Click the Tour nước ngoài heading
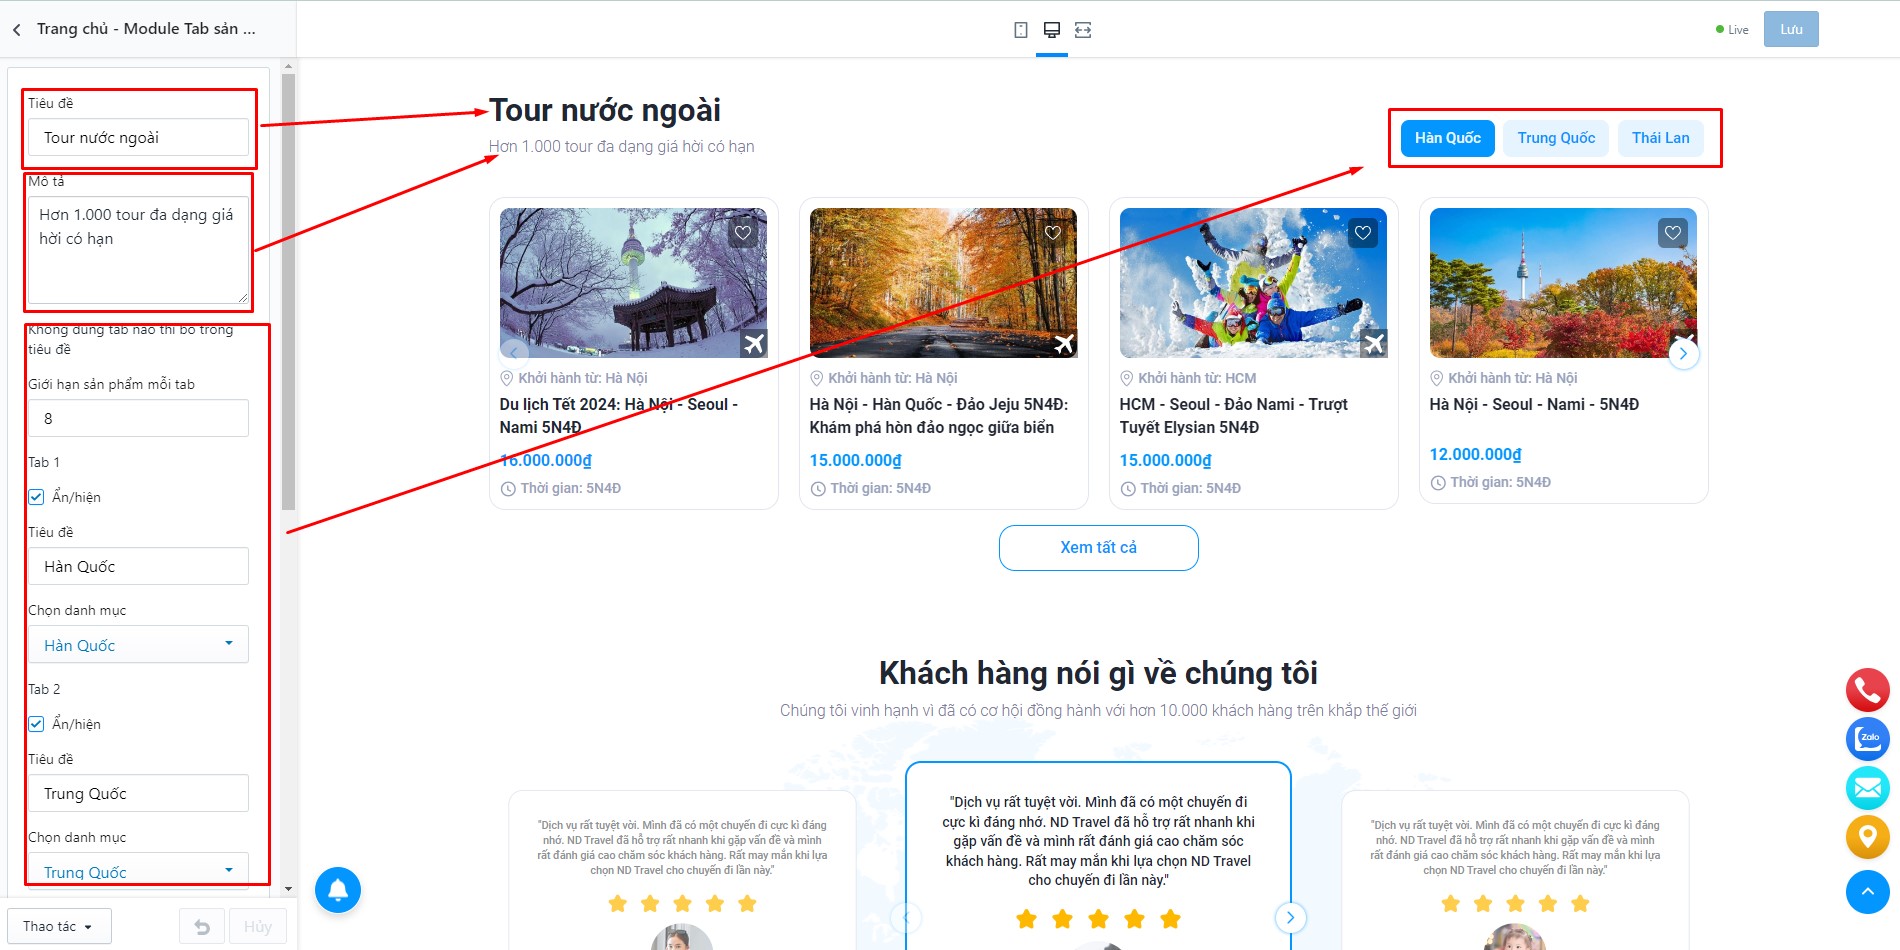 605,110
